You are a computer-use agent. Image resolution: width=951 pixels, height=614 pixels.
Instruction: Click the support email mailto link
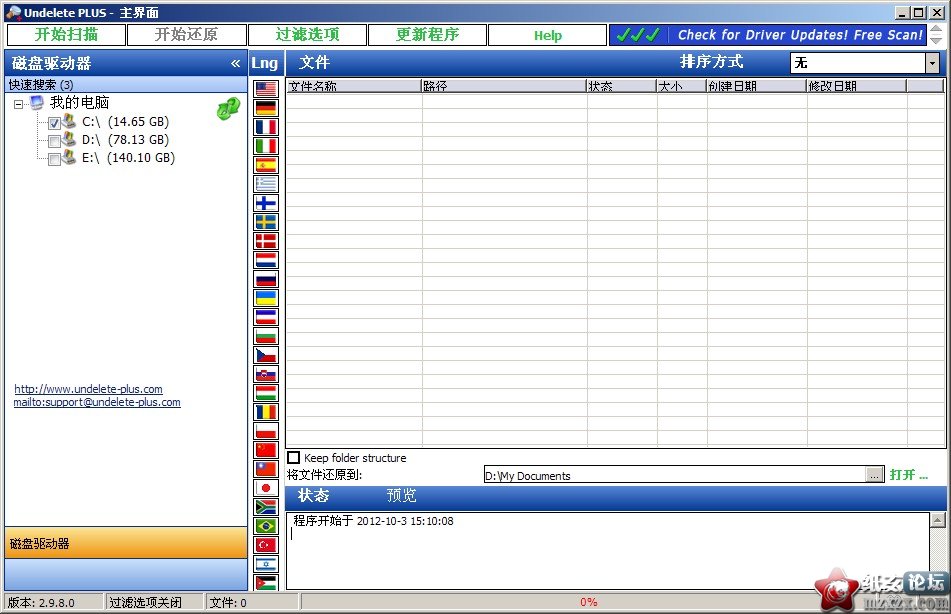click(x=97, y=402)
